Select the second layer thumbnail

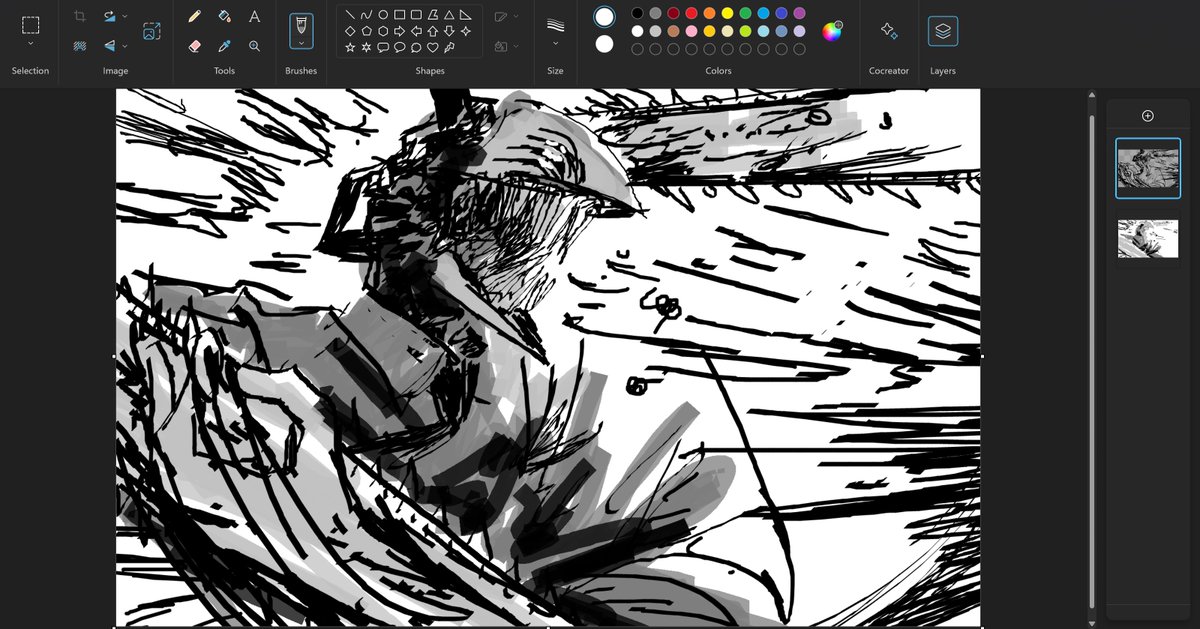[x=1147, y=239]
